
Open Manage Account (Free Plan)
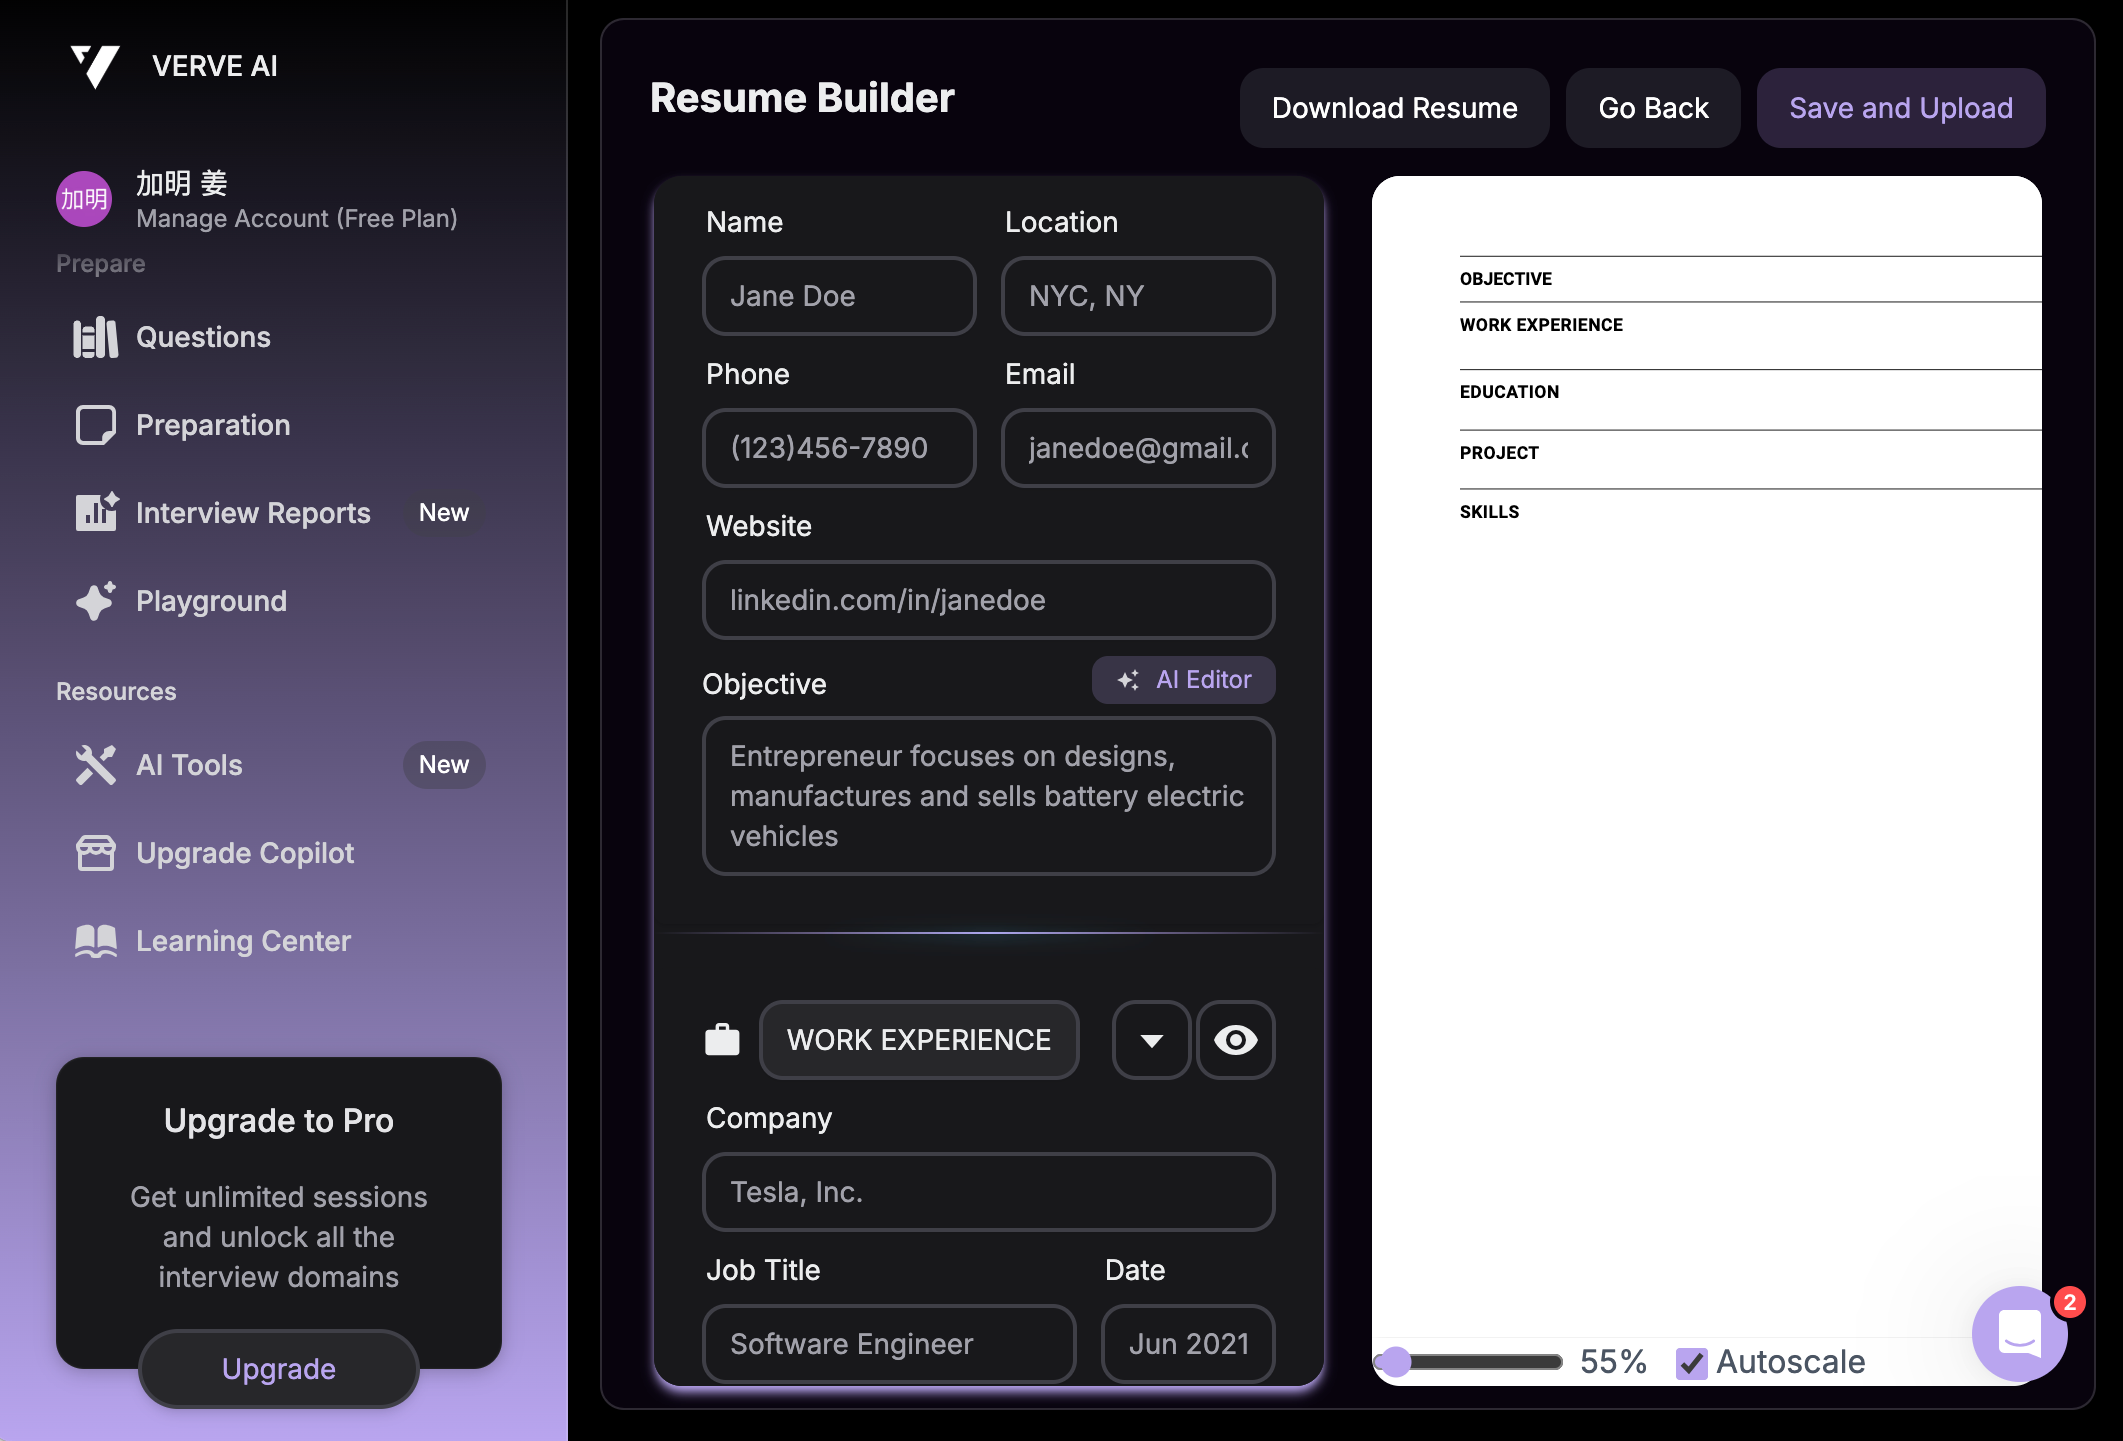(296, 219)
